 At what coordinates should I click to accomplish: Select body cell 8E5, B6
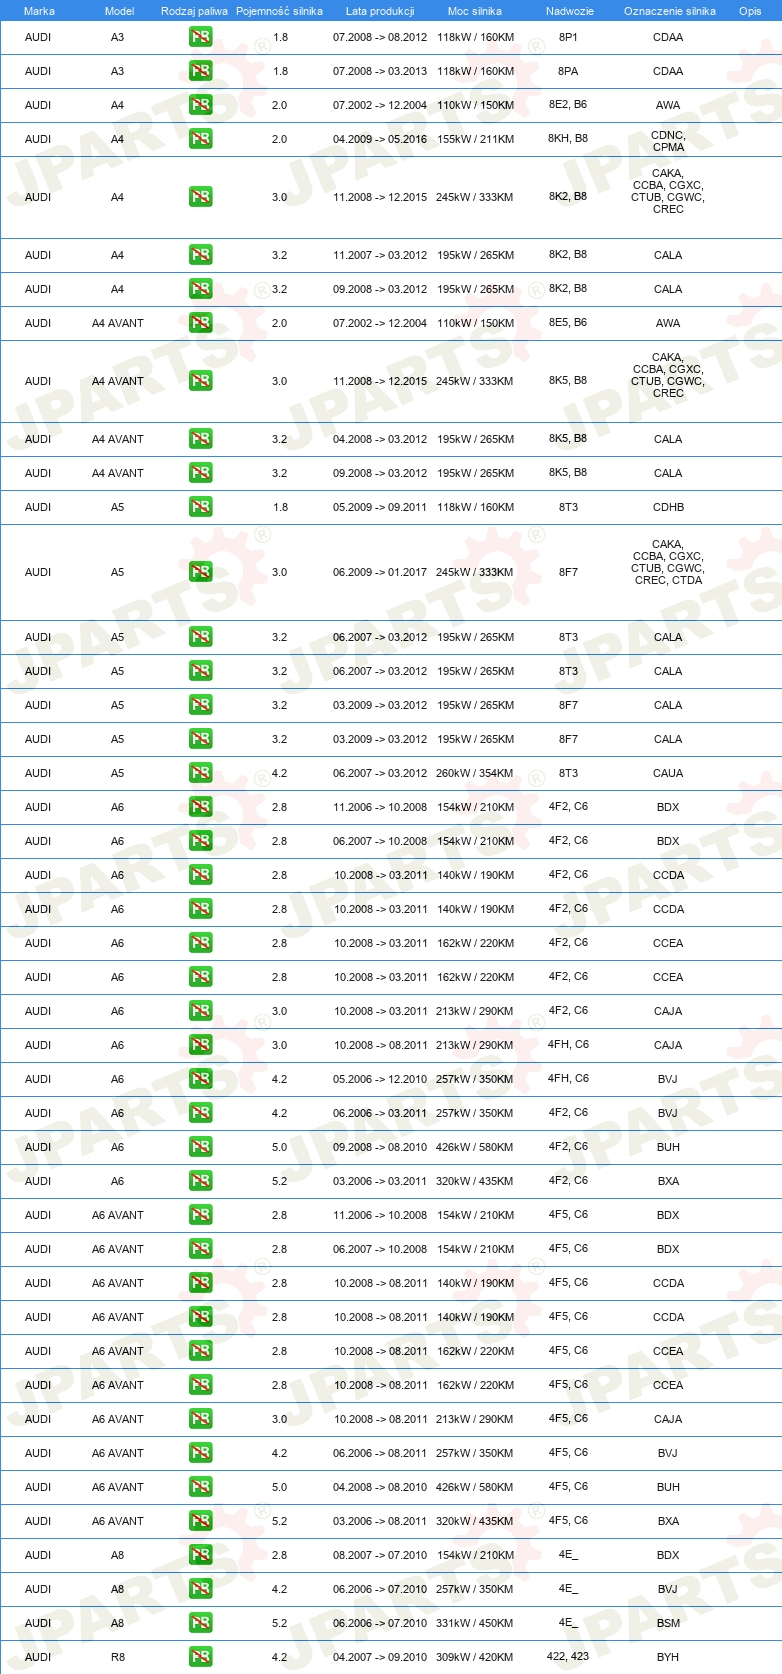(568, 322)
